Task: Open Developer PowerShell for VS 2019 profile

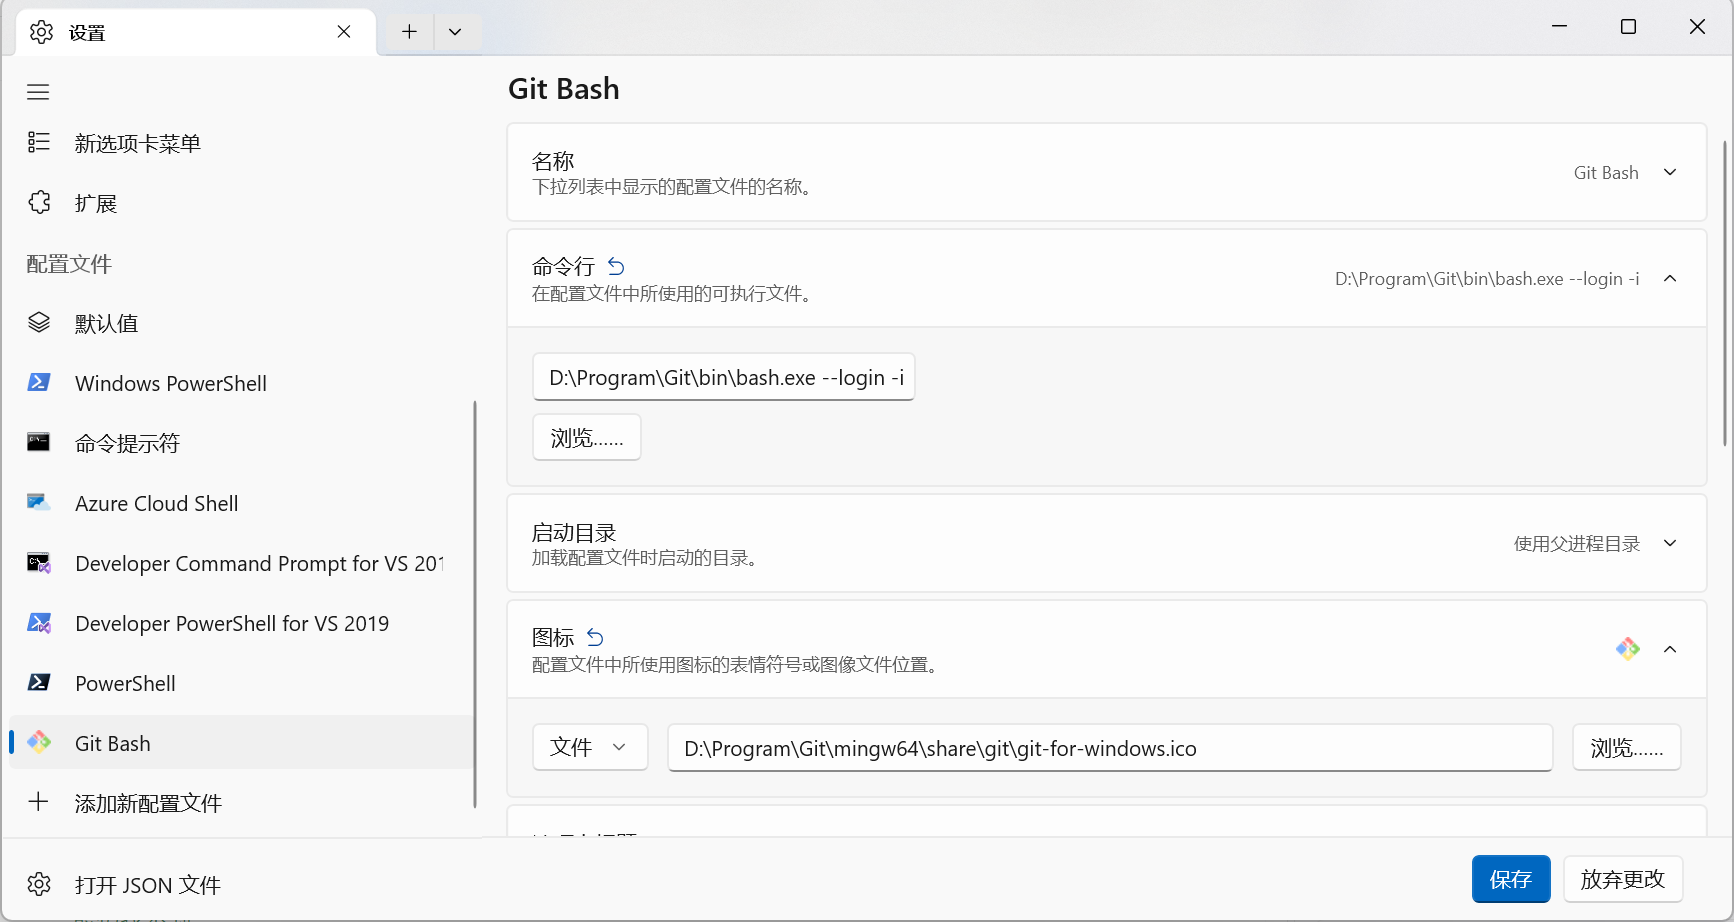Action: [x=241, y=623]
